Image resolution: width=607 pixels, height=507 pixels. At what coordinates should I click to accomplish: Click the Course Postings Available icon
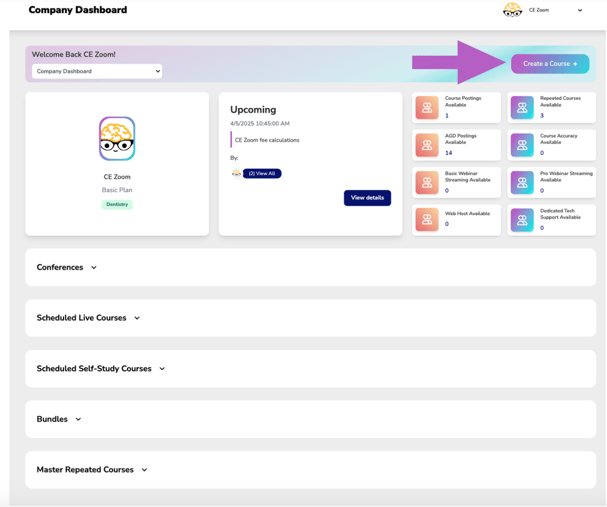coord(427,107)
